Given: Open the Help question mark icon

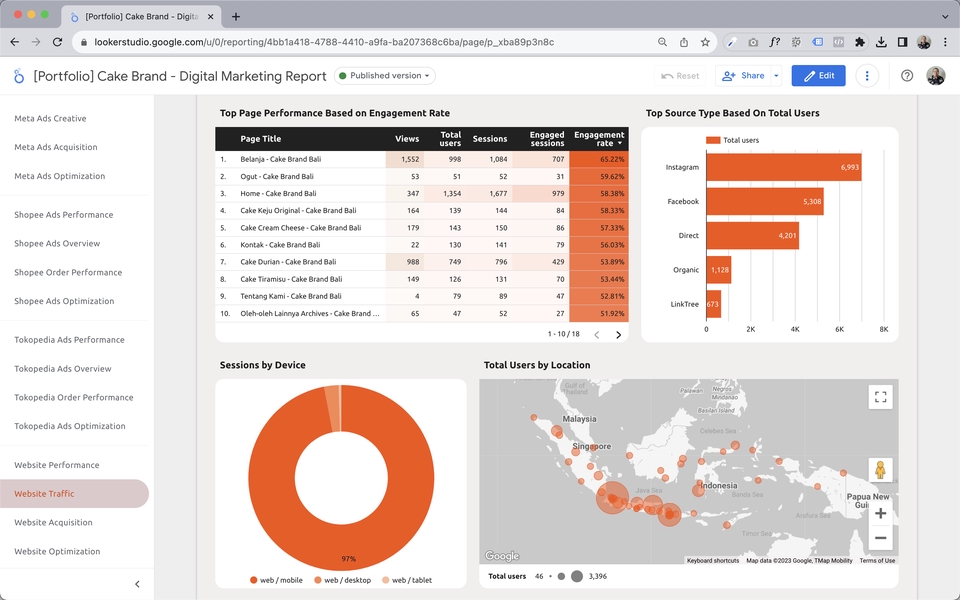Looking at the screenshot, I should [x=907, y=76].
